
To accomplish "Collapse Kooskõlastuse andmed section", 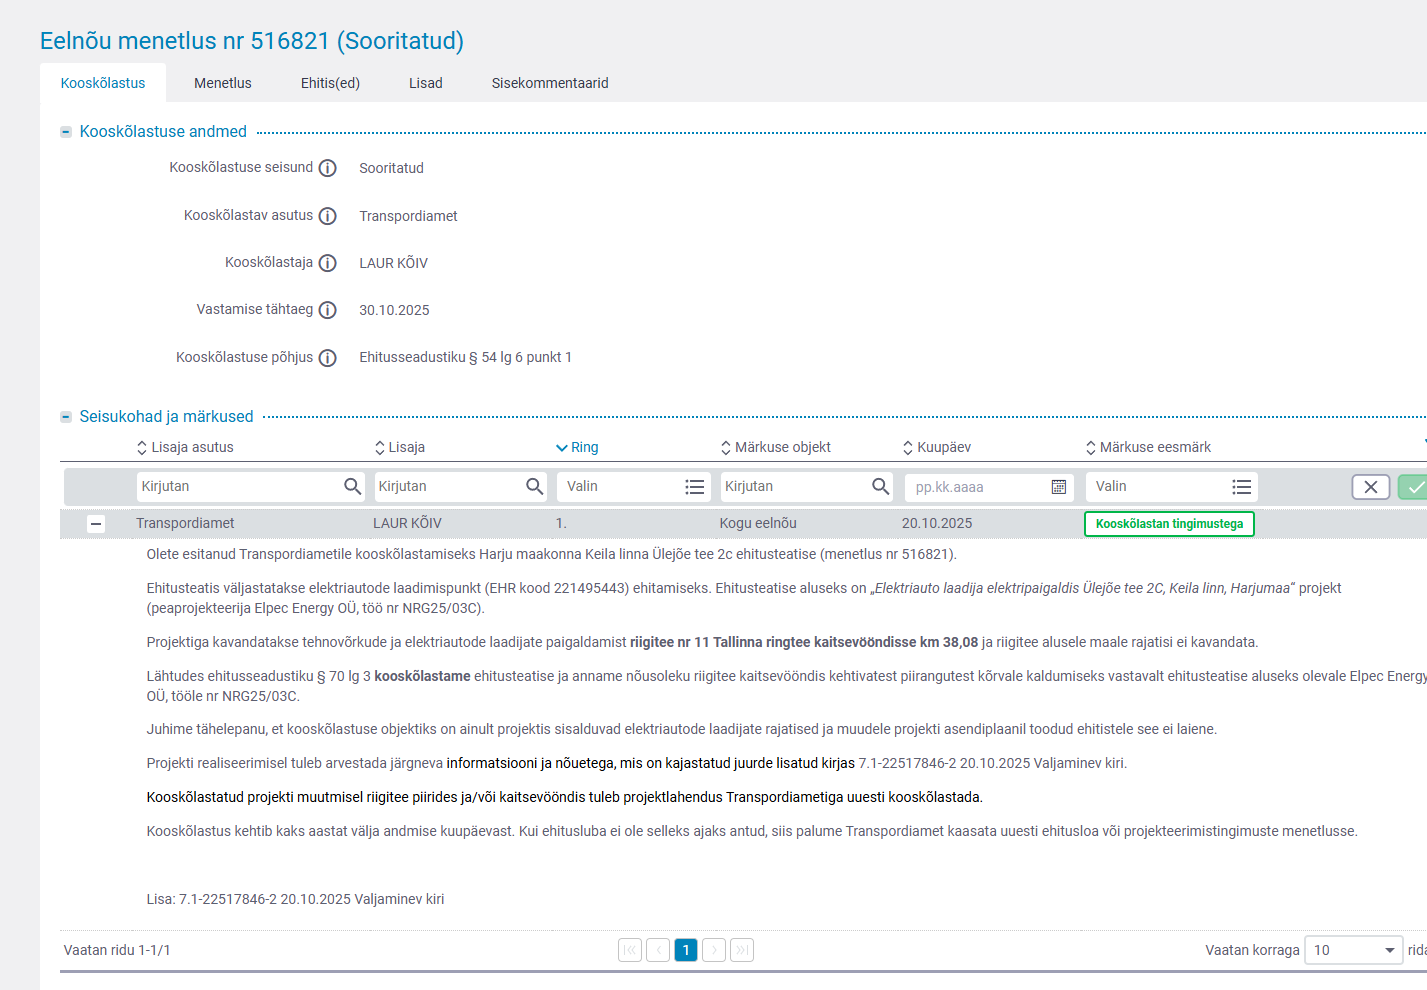I will (x=66, y=132).
